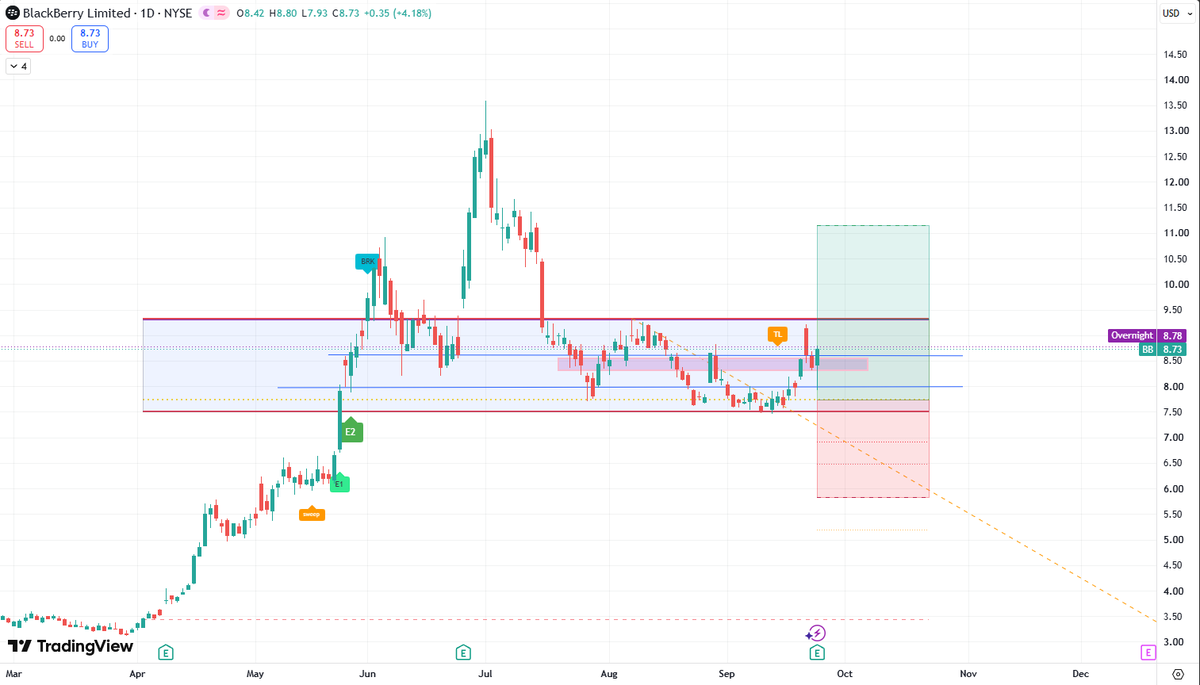Click the 1D interval text in the title
Viewport: 1200px width, 685px height.
click(148, 13)
